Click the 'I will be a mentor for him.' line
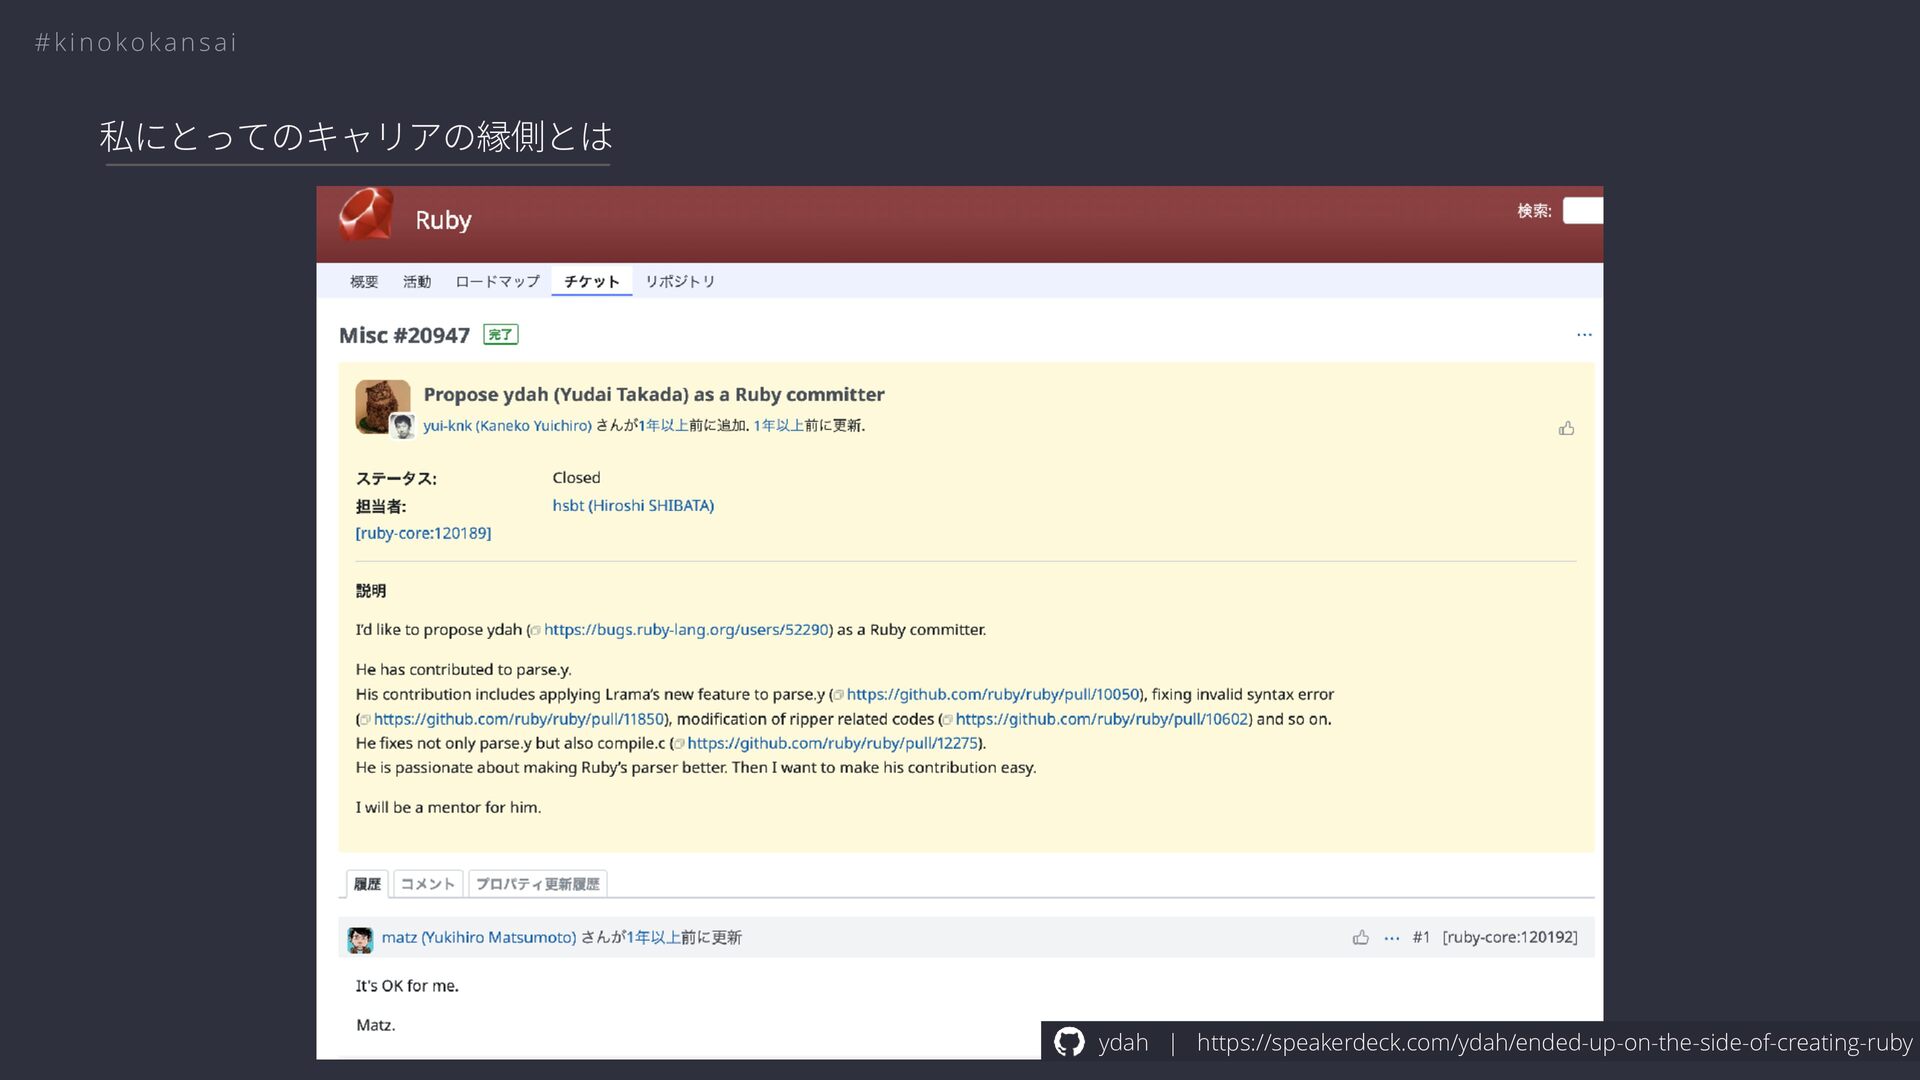 click(x=448, y=807)
